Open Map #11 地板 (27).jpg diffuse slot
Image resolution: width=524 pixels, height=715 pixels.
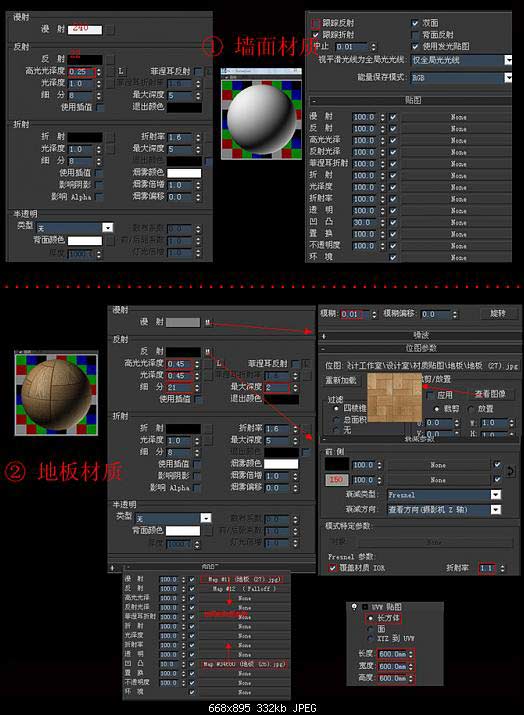(241, 579)
